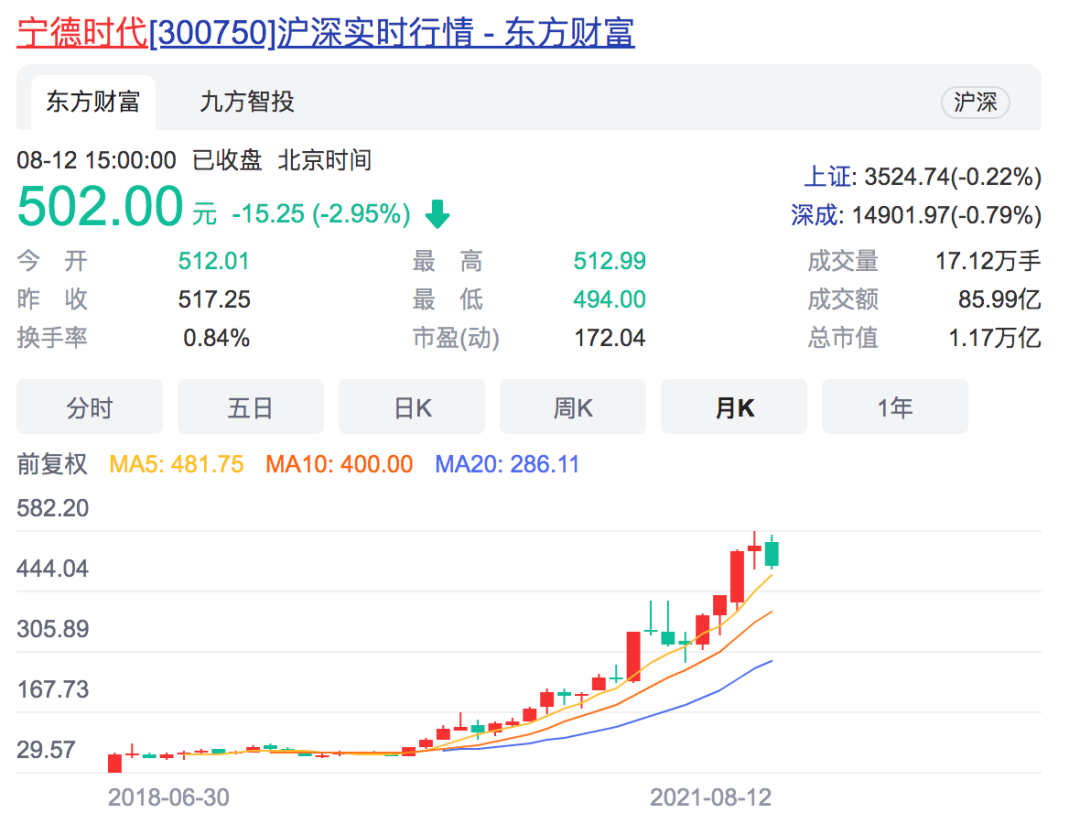Click the MA10: 400.00 indicator label

click(x=339, y=464)
